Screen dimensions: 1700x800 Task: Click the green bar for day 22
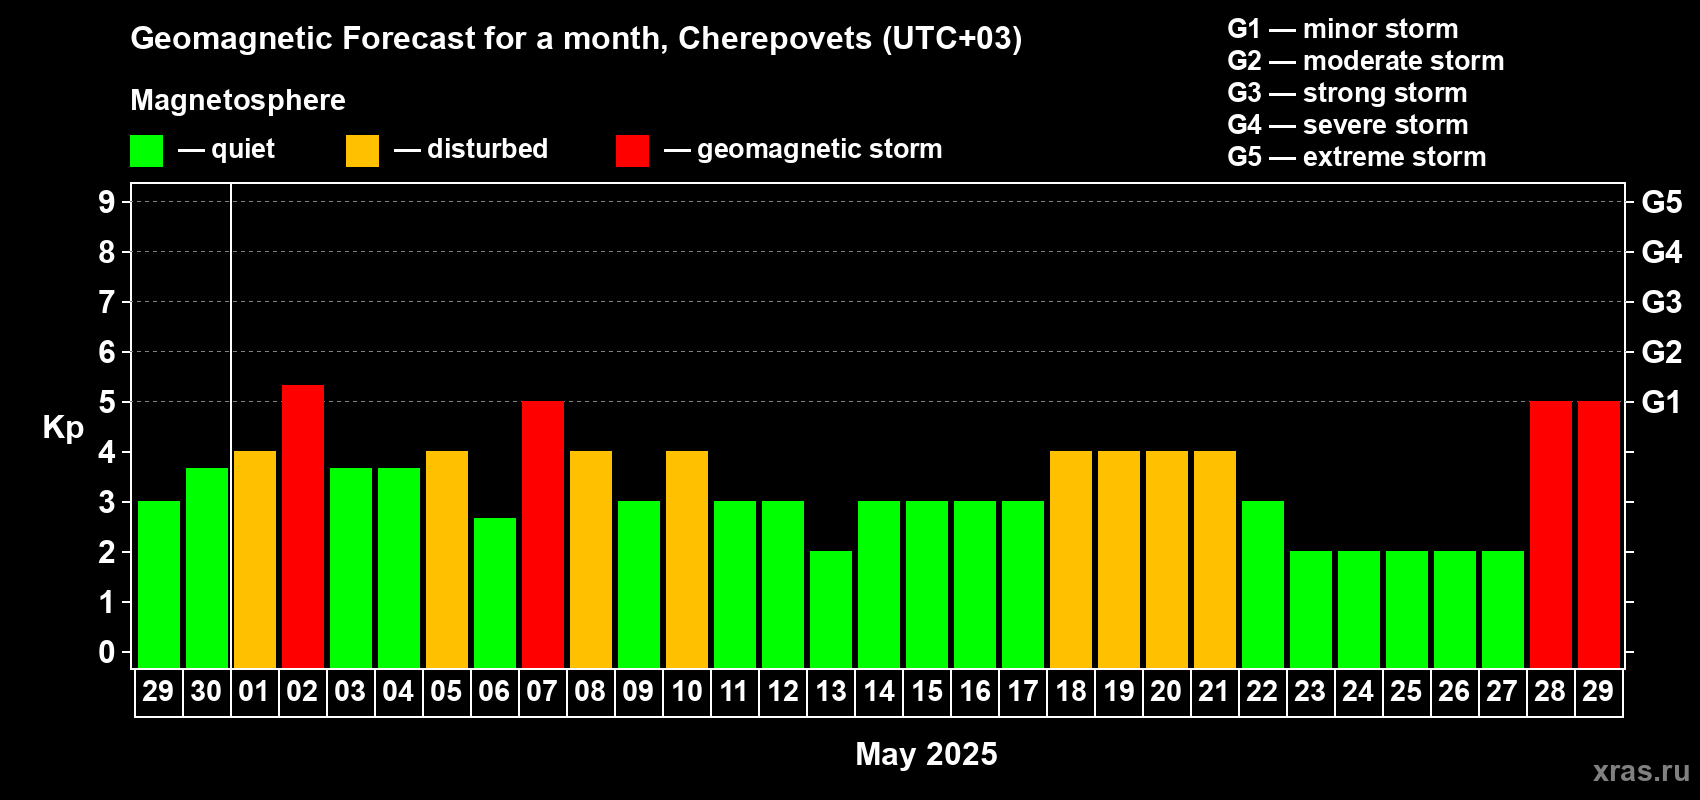[x=1263, y=585]
